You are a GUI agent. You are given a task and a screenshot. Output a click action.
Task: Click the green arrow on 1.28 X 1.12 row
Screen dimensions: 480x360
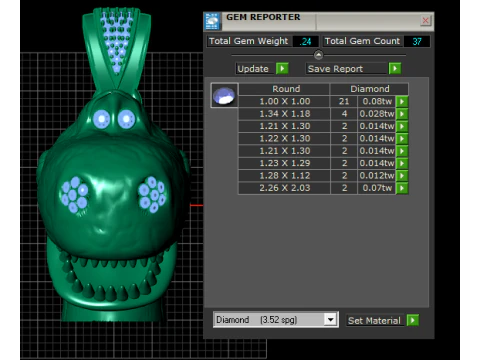[x=402, y=175]
